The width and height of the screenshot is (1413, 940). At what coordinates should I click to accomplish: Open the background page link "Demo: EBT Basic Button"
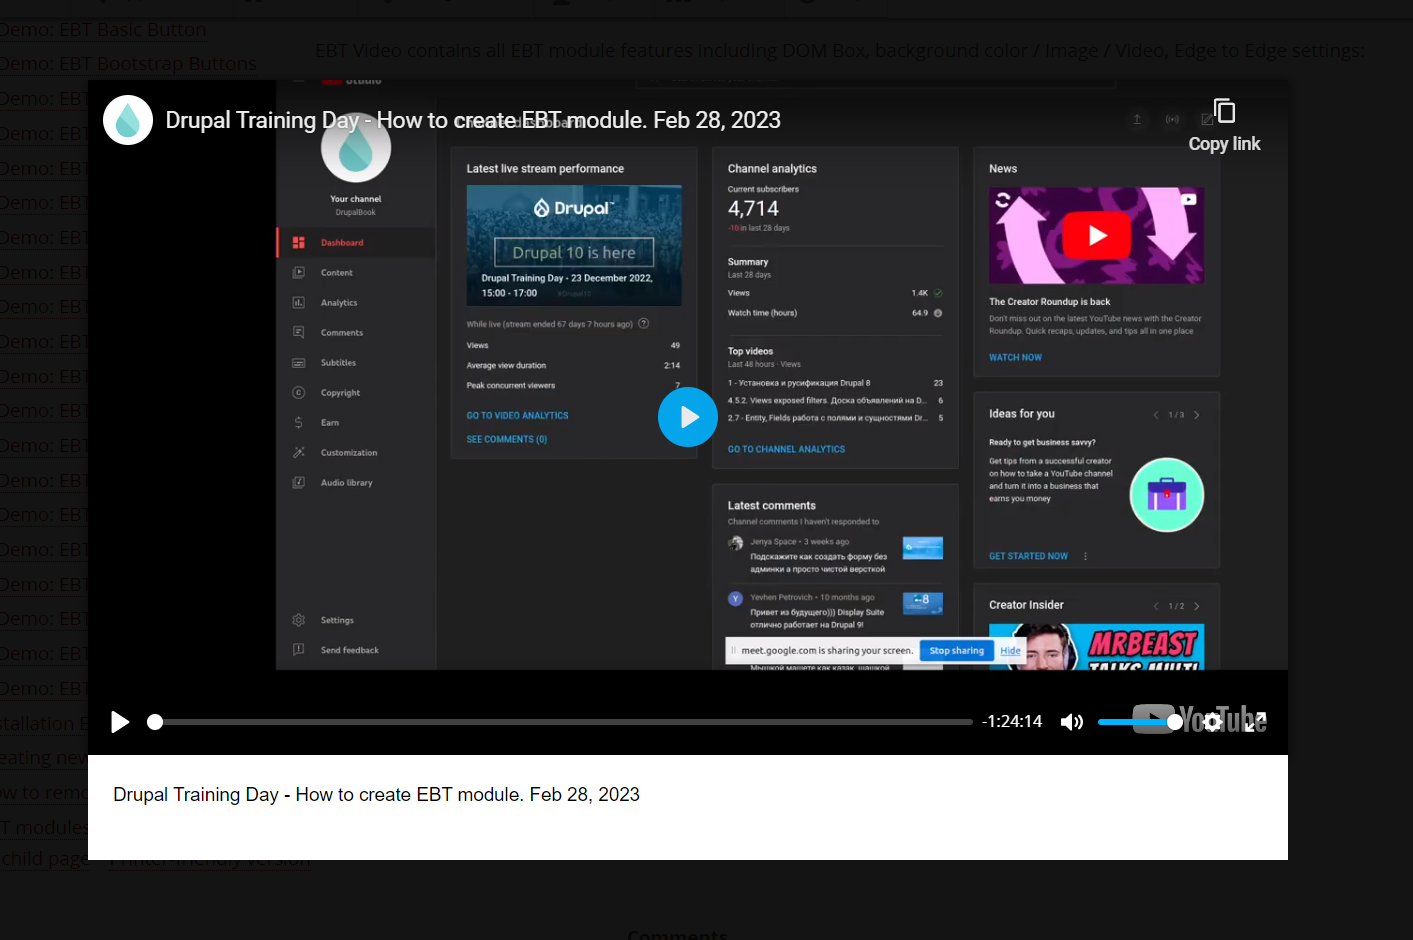(x=103, y=30)
